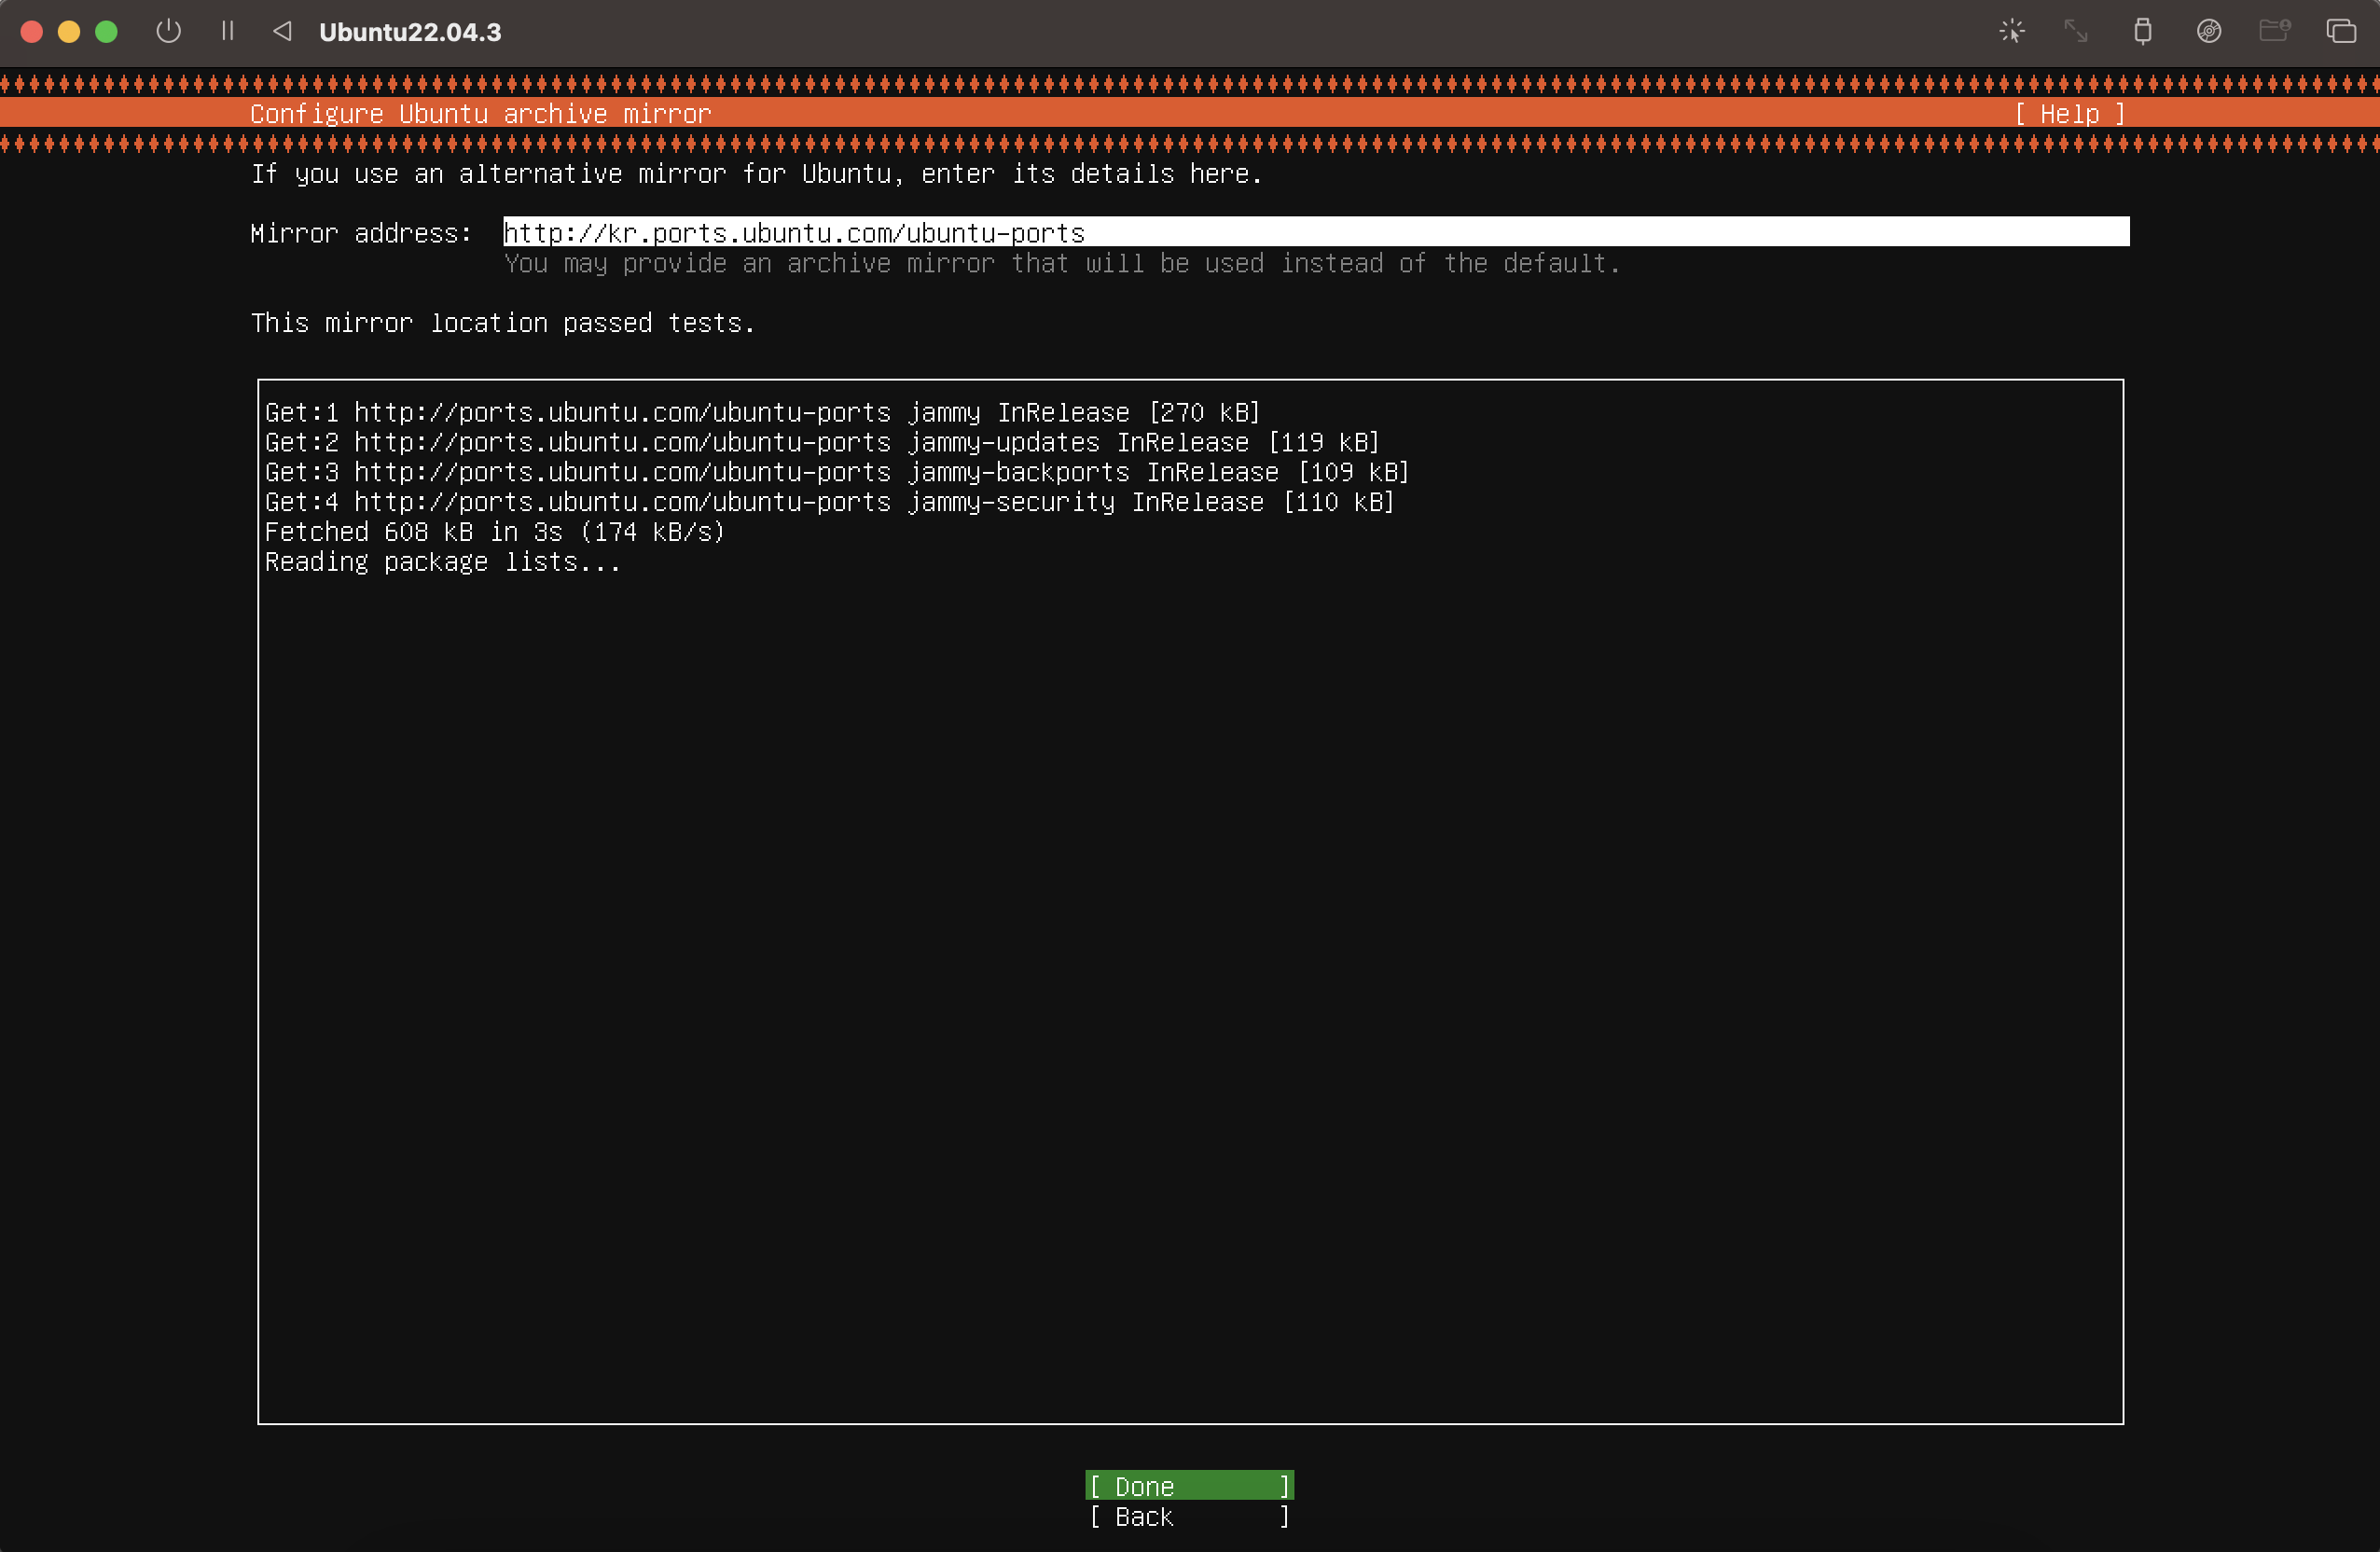The width and height of the screenshot is (2380, 1552).
Task: Click the shared folder icon
Action: 2274,31
